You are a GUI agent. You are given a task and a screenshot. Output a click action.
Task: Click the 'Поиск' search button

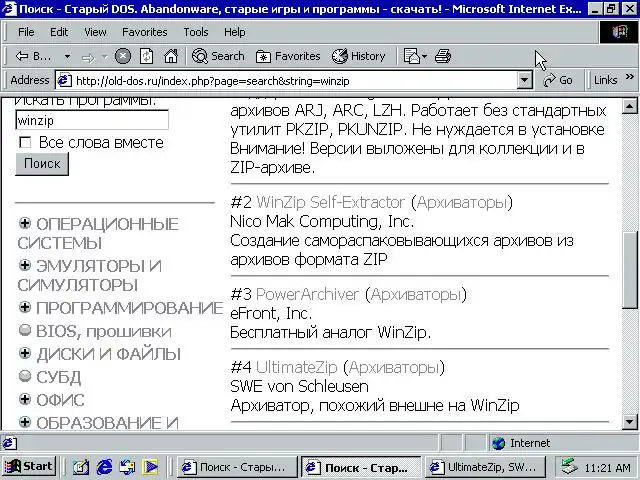tap(42, 164)
